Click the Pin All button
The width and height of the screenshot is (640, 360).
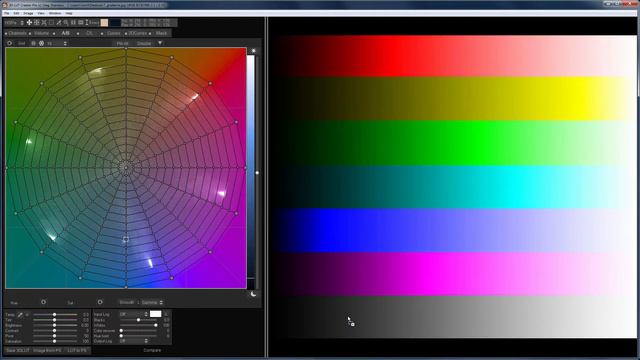122,43
